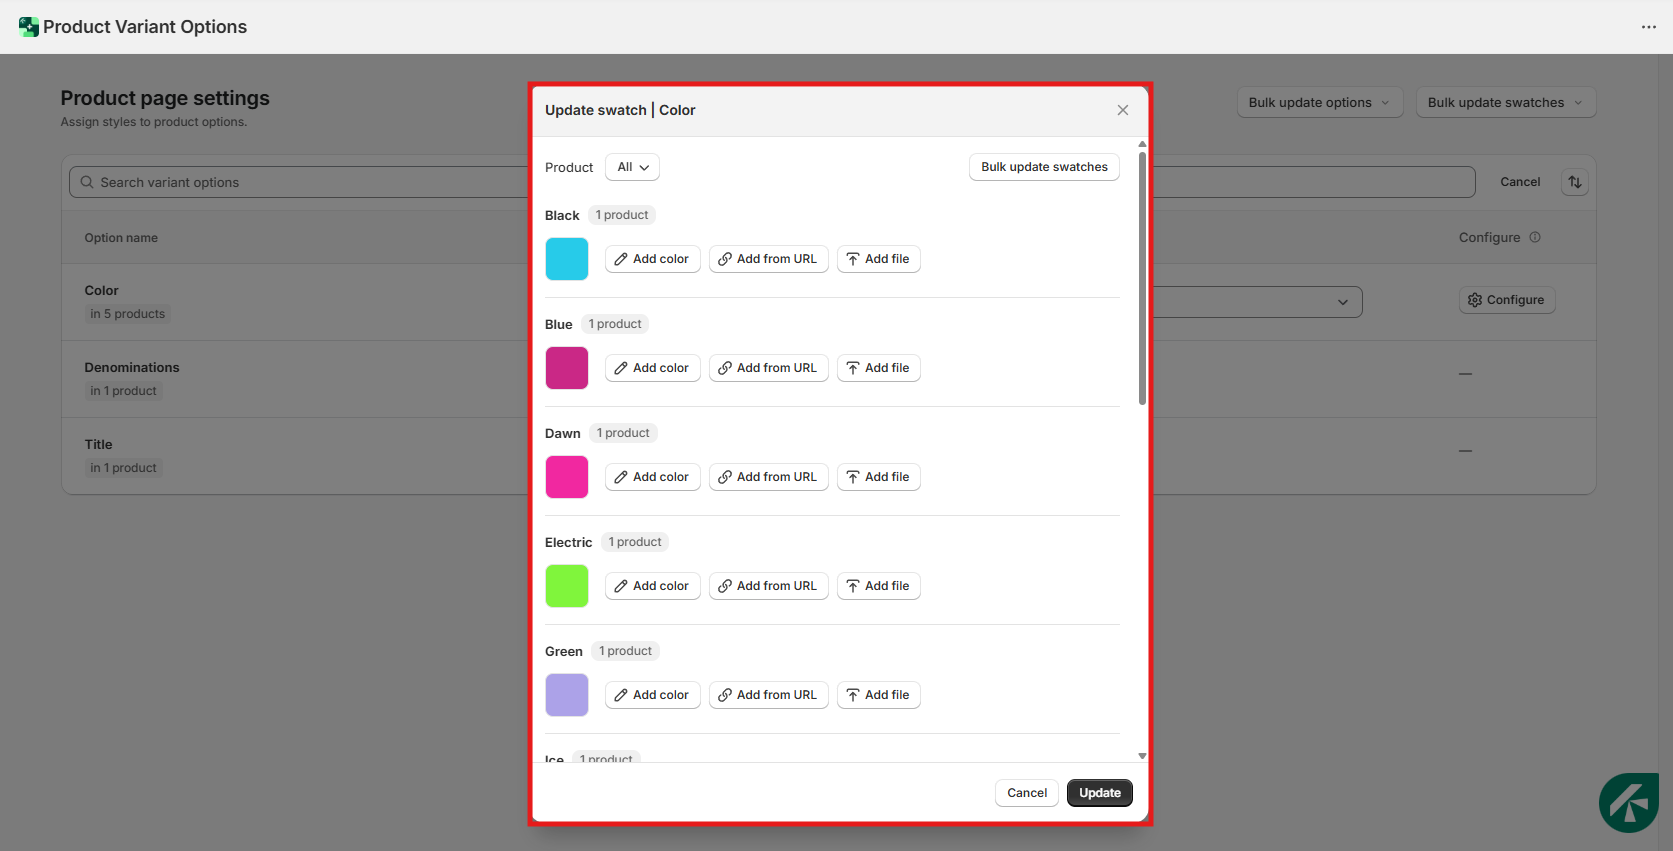Select the cyan swatch for Black

click(x=566, y=259)
